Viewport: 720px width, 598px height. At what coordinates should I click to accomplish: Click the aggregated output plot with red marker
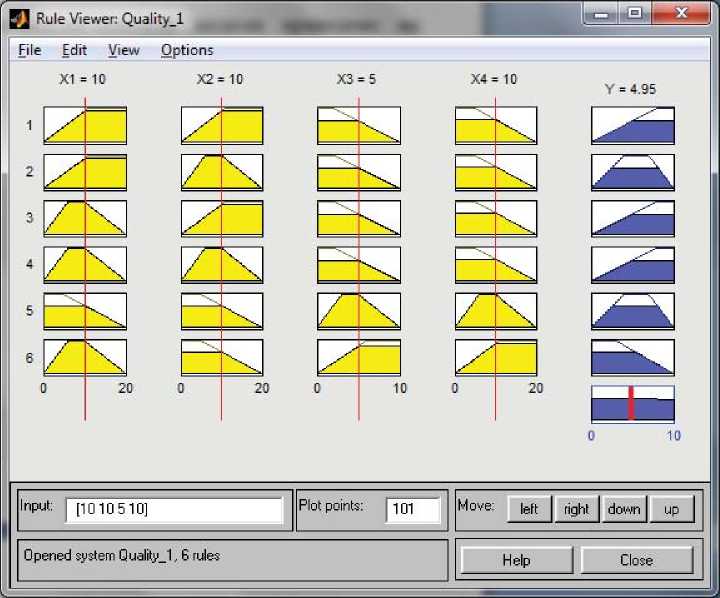(x=633, y=404)
